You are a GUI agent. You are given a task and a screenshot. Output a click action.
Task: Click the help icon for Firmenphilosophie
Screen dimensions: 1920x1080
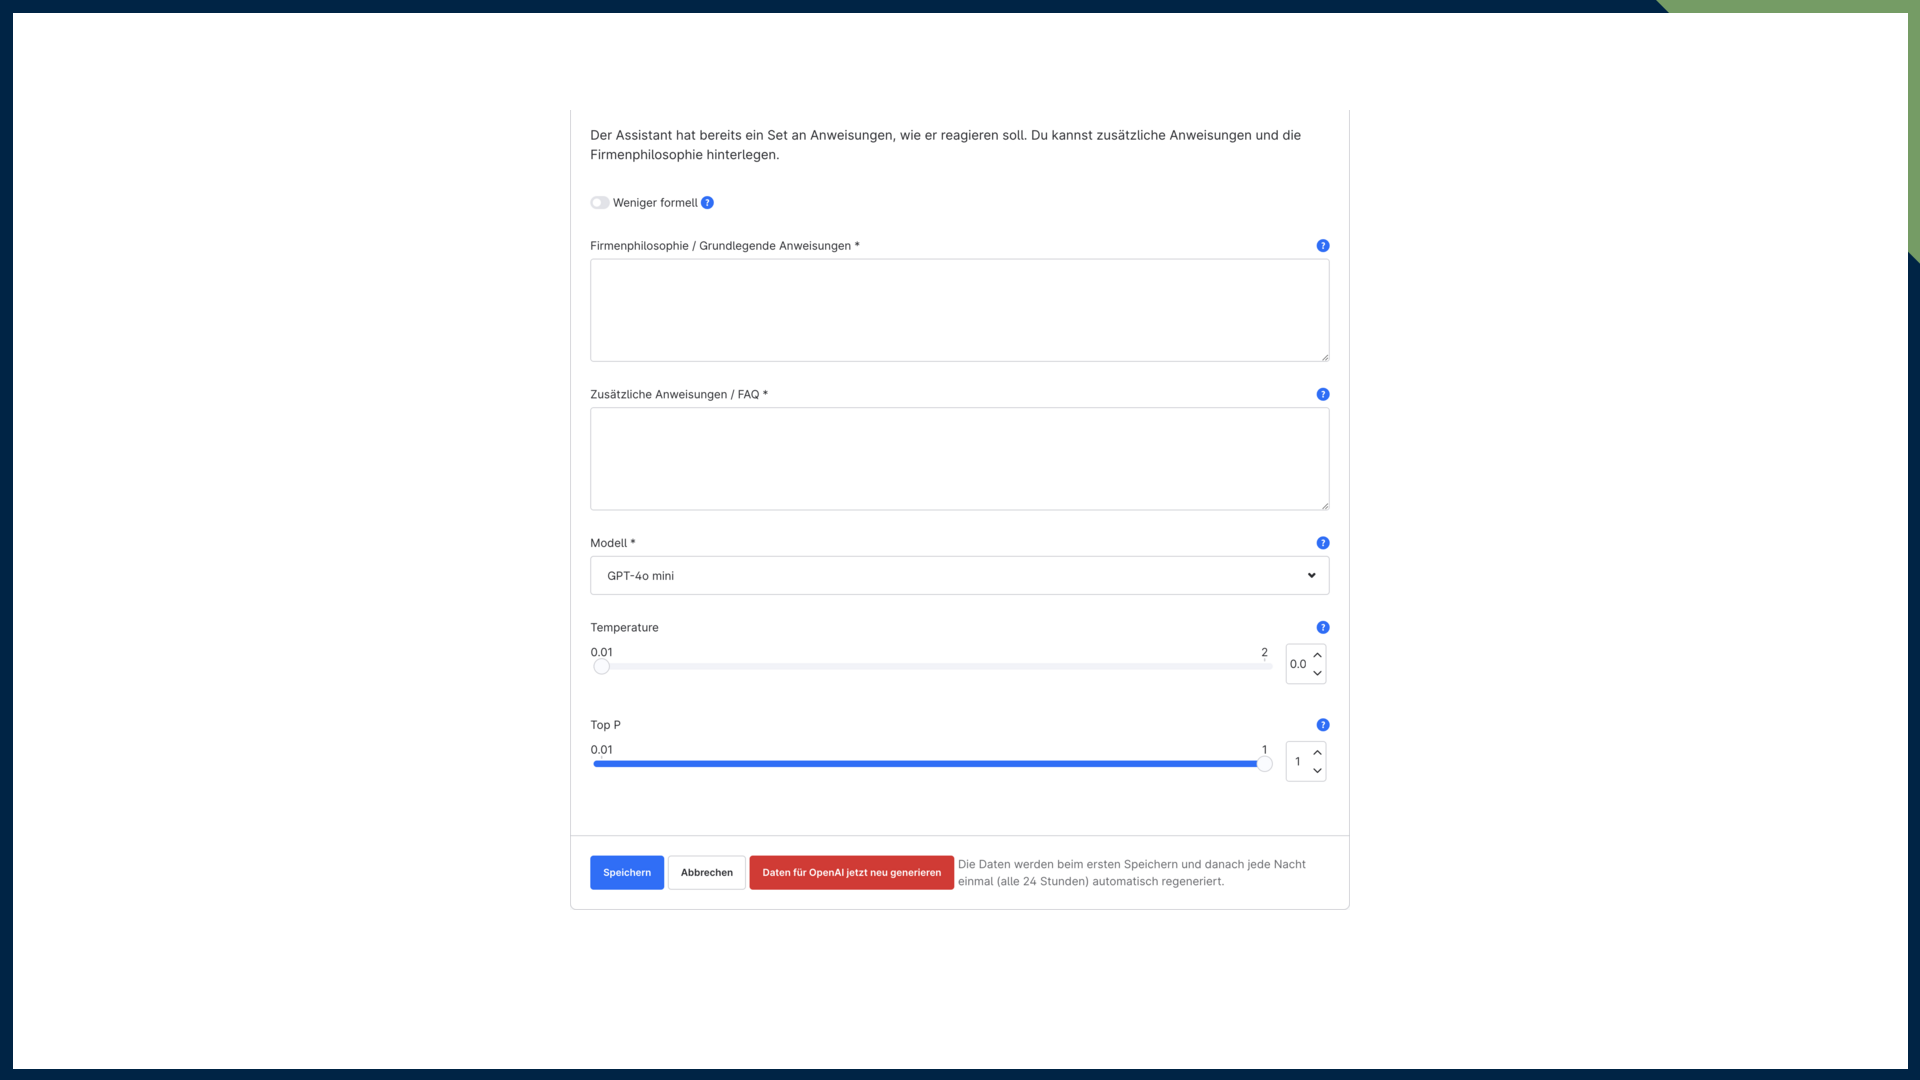[1322, 245]
